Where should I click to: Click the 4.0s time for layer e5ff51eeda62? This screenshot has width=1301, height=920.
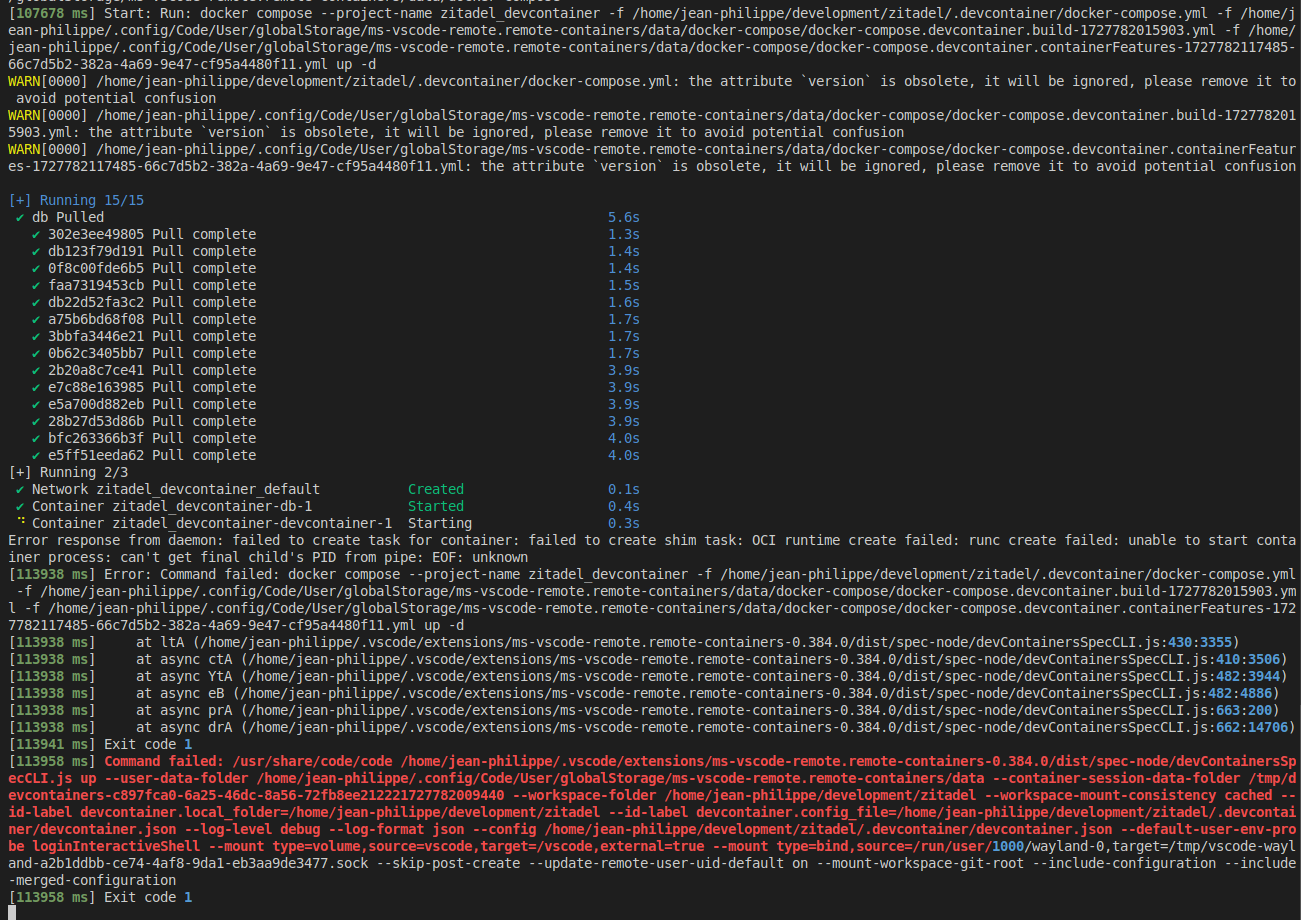pyautogui.click(x=624, y=455)
